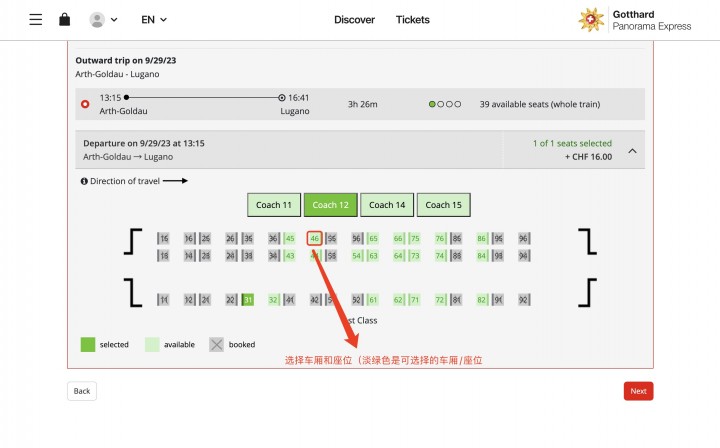Click the Direction of travel info icon

click(84, 181)
